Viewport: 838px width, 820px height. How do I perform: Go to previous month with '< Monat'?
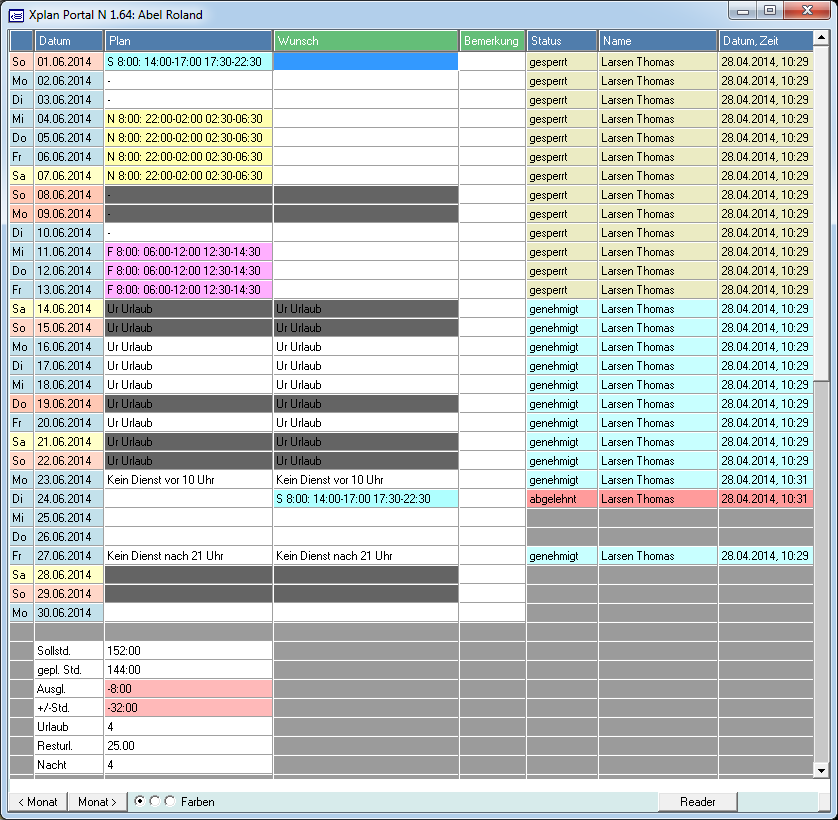click(38, 802)
